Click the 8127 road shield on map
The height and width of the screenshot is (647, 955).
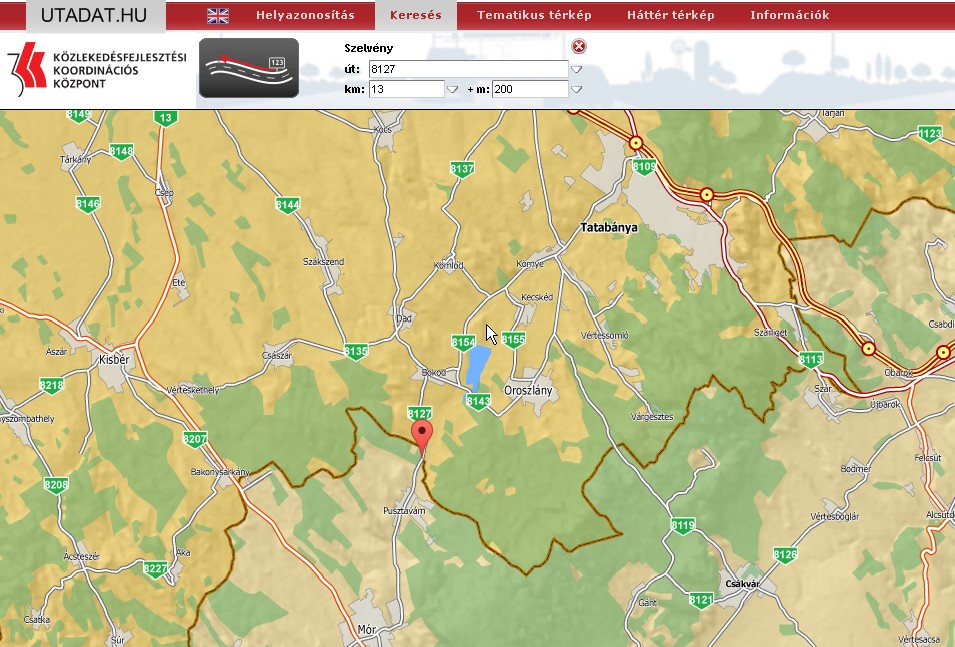420,414
